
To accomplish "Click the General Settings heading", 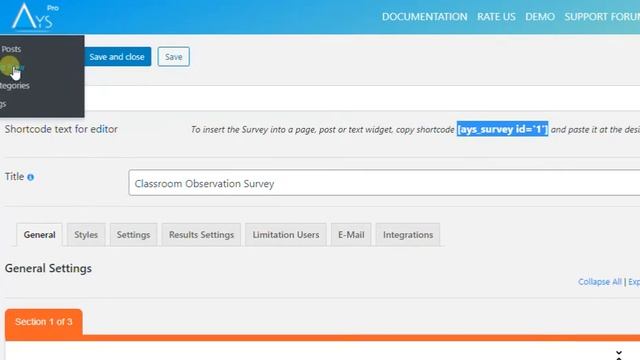I will [x=48, y=268].
